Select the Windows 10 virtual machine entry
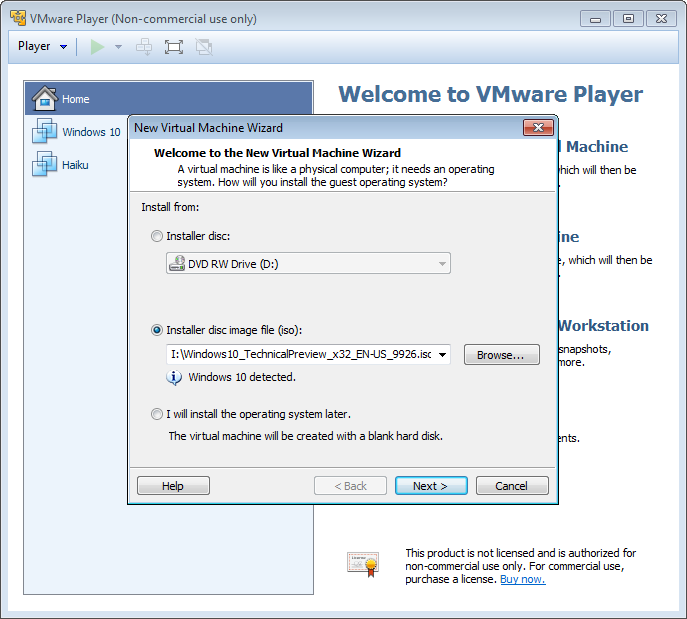This screenshot has height=619, width=687. [x=77, y=131]
